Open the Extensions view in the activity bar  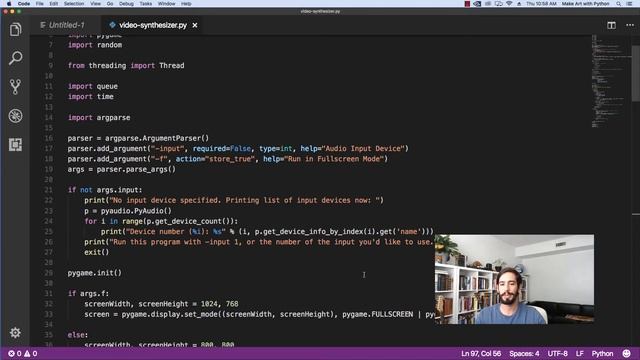(x=16, y=144)
